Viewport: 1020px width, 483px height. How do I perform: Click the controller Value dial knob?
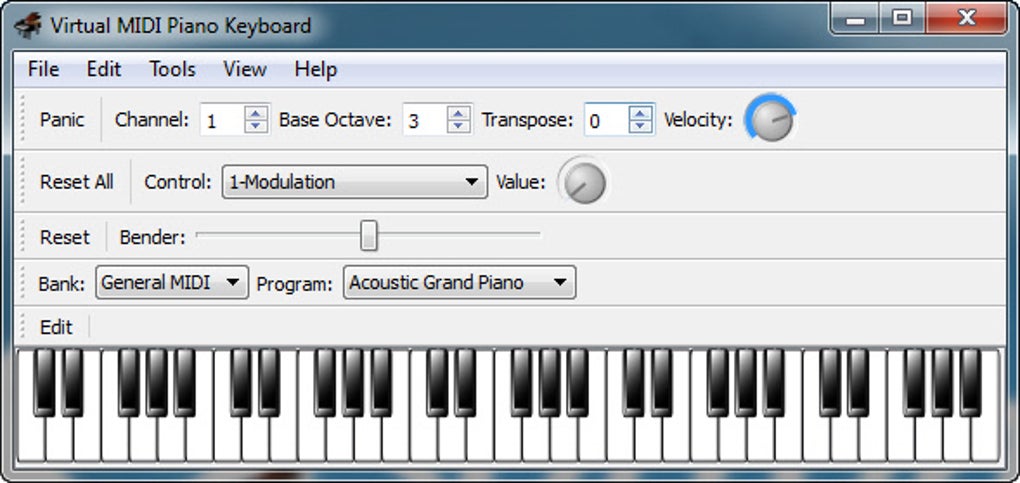(x=584, y=182)
